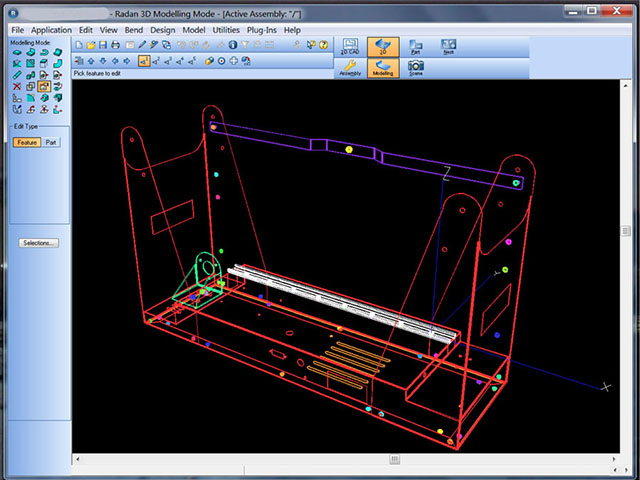This screenshot has height=480, width=640.
Task: Click the Selections... button
Action: [38, 243]
